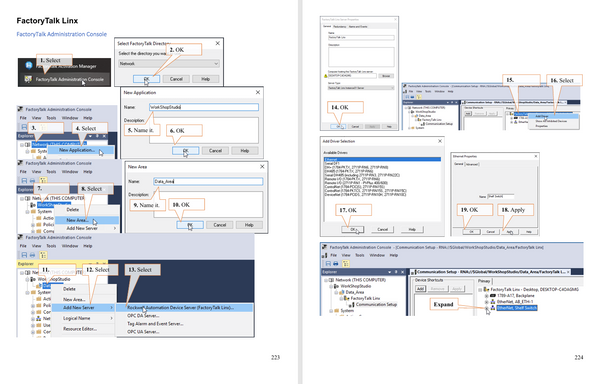Image resolution: width=600 pixels, height=384 pixels.
Task: Click Description box in New Area dialog
Action: point(208,204)
